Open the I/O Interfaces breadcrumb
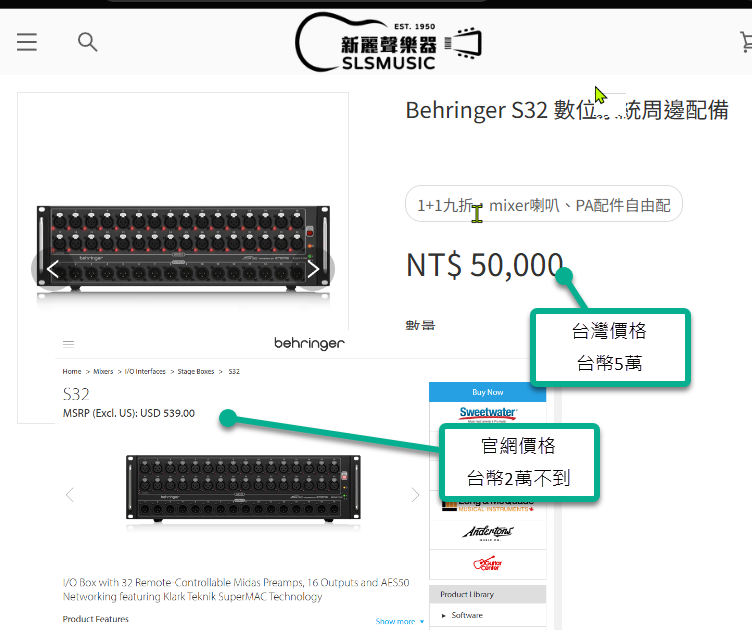 pyautogui.click(x=145, y=372)
